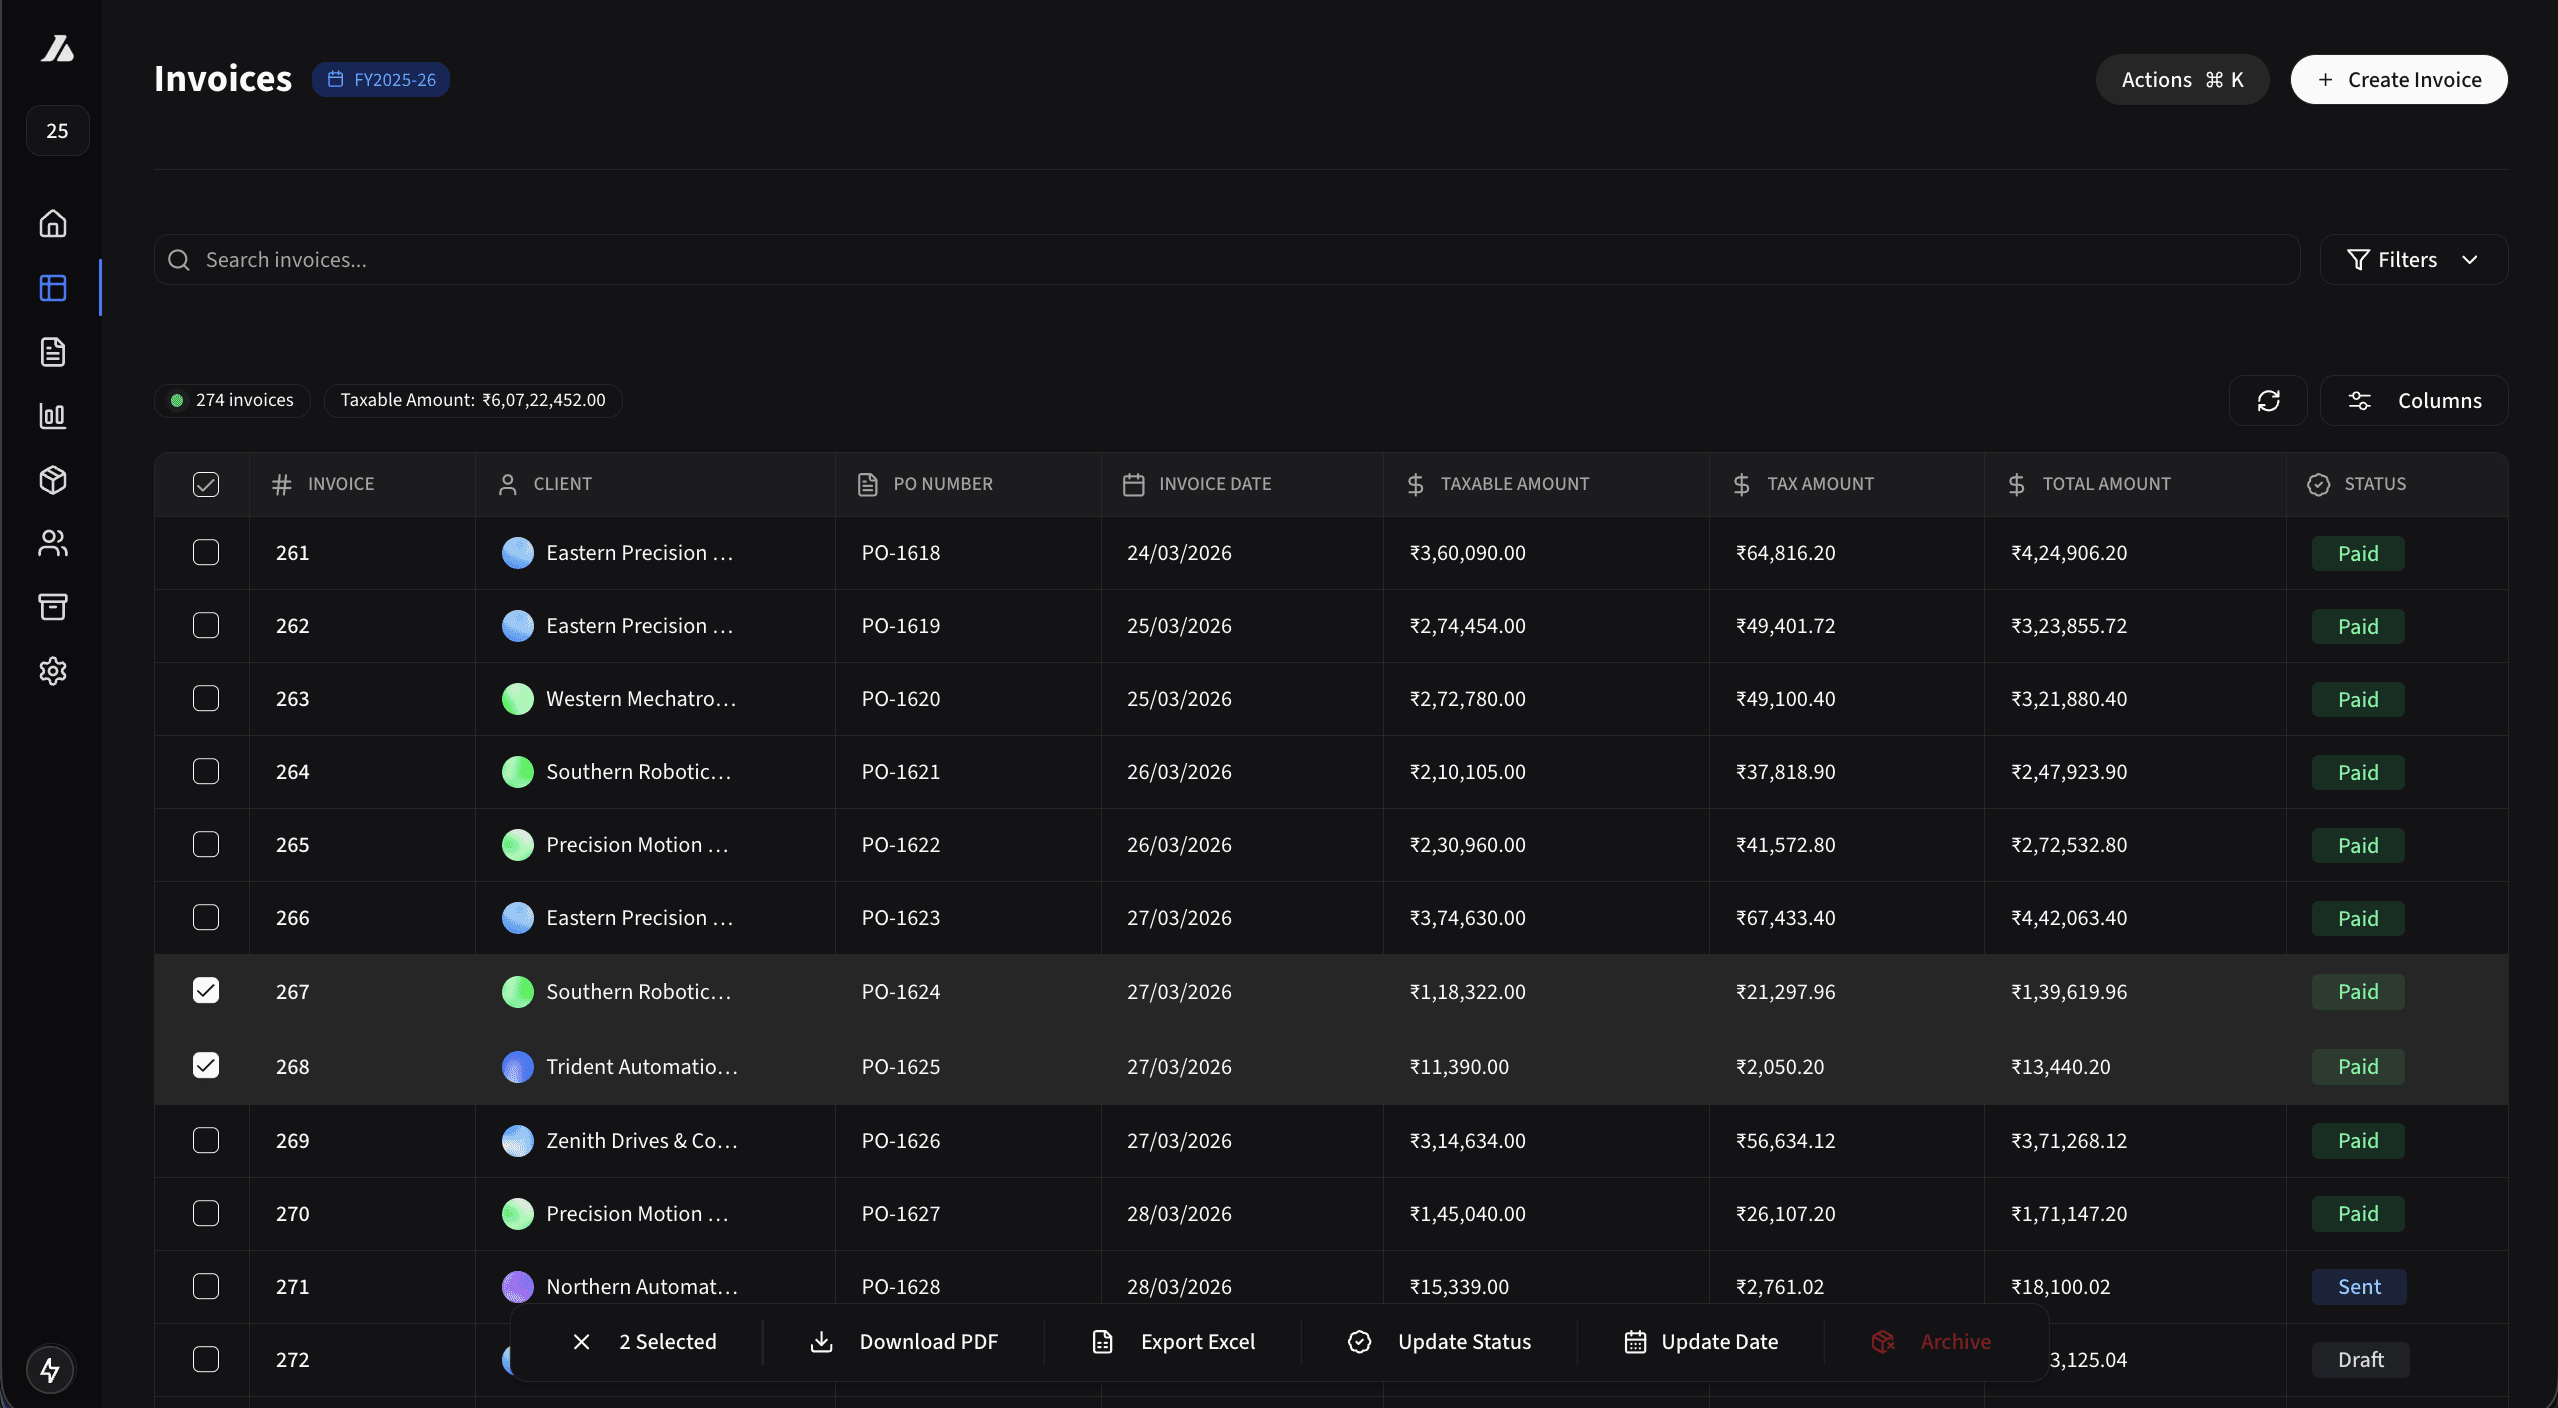Screen dimensions: 2558x1408
Task: Click the refresh icon button
Action: click(2268, 401)
